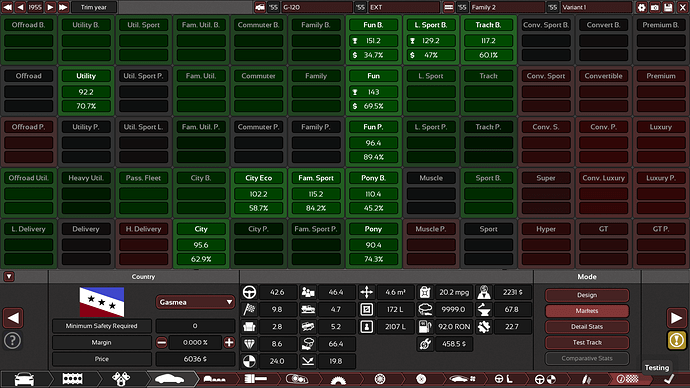The image size is (690, 388).
Task: Select the Fun B. market tile
Action: pyautogui.click(x=374, y=40)
